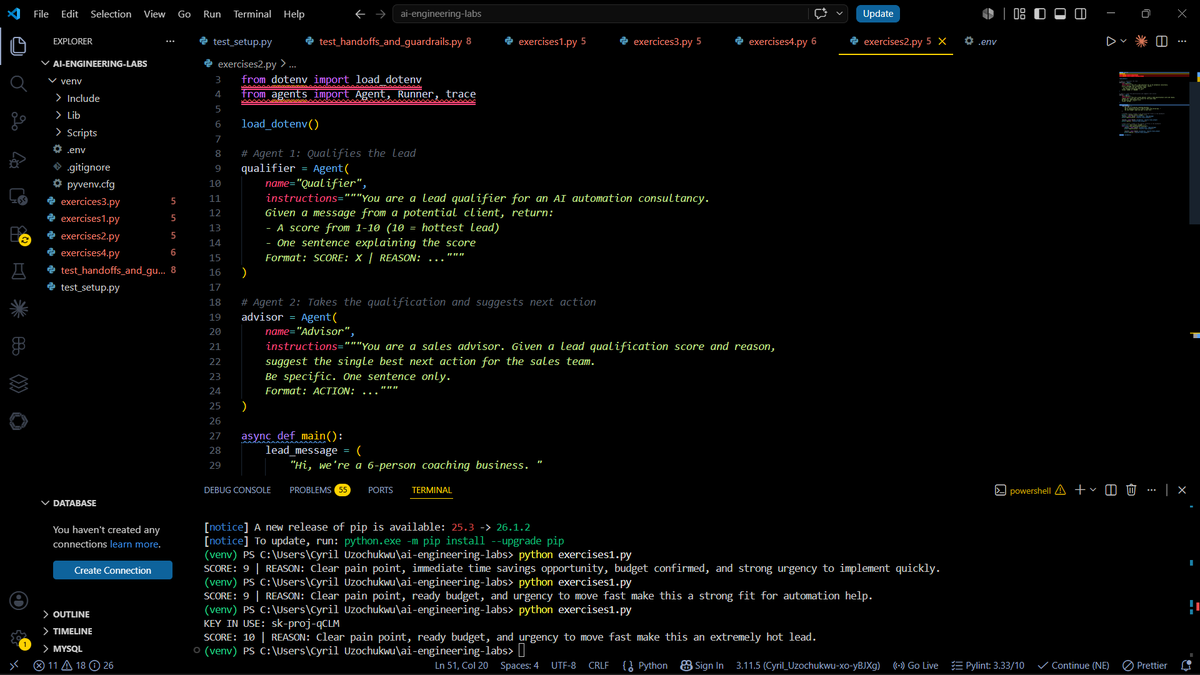Open the Terminal menu
The height and width of the screenshot is (675, 1200).
[252, 14]
